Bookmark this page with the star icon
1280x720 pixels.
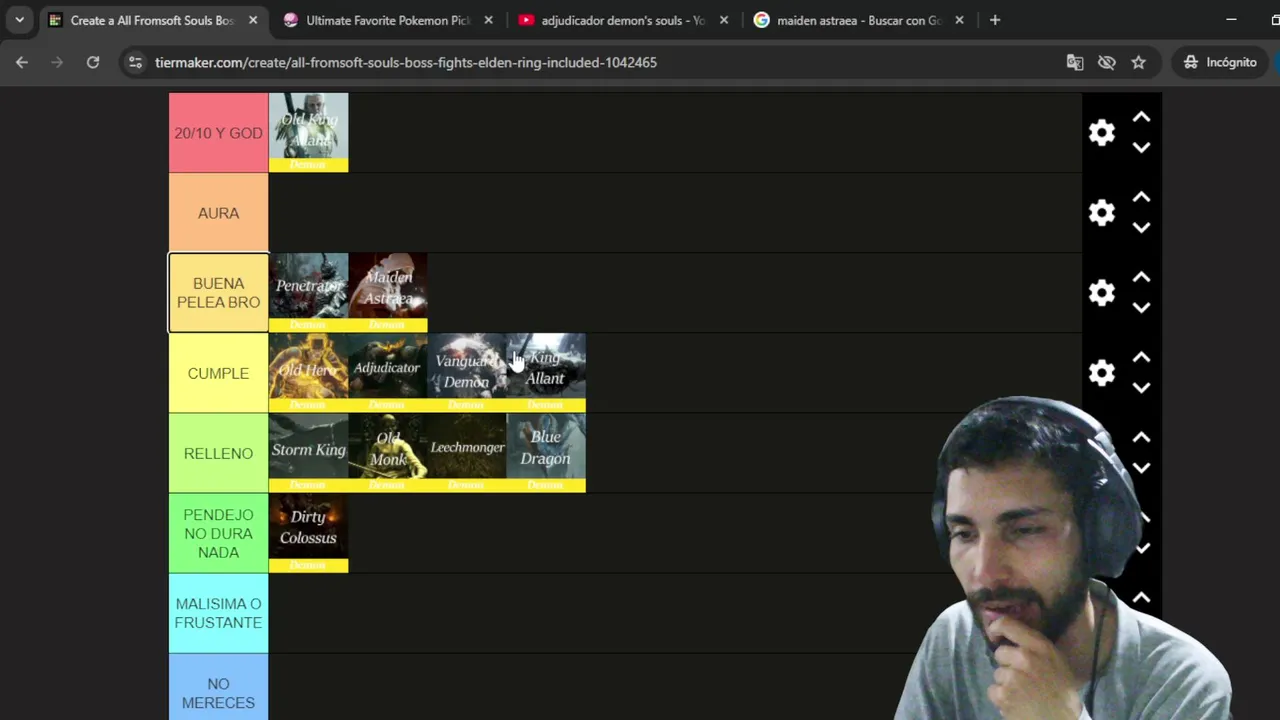pyautogui.click(x=1138, y=62)
